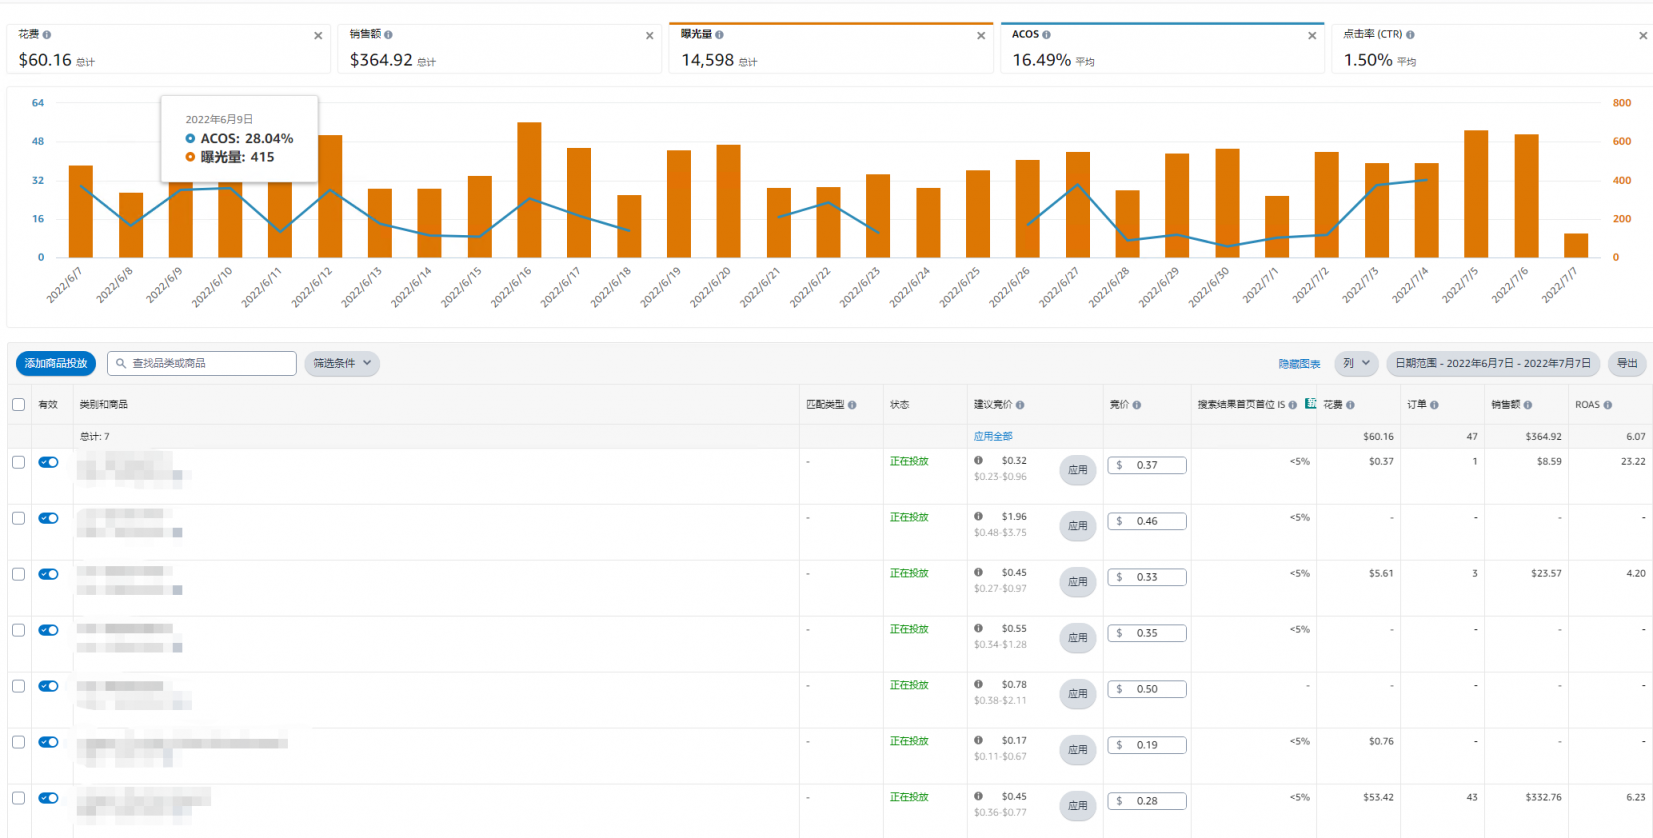Click the info icon beside 订单 column header
The image size is (1653, 838).
[1434, 405]
